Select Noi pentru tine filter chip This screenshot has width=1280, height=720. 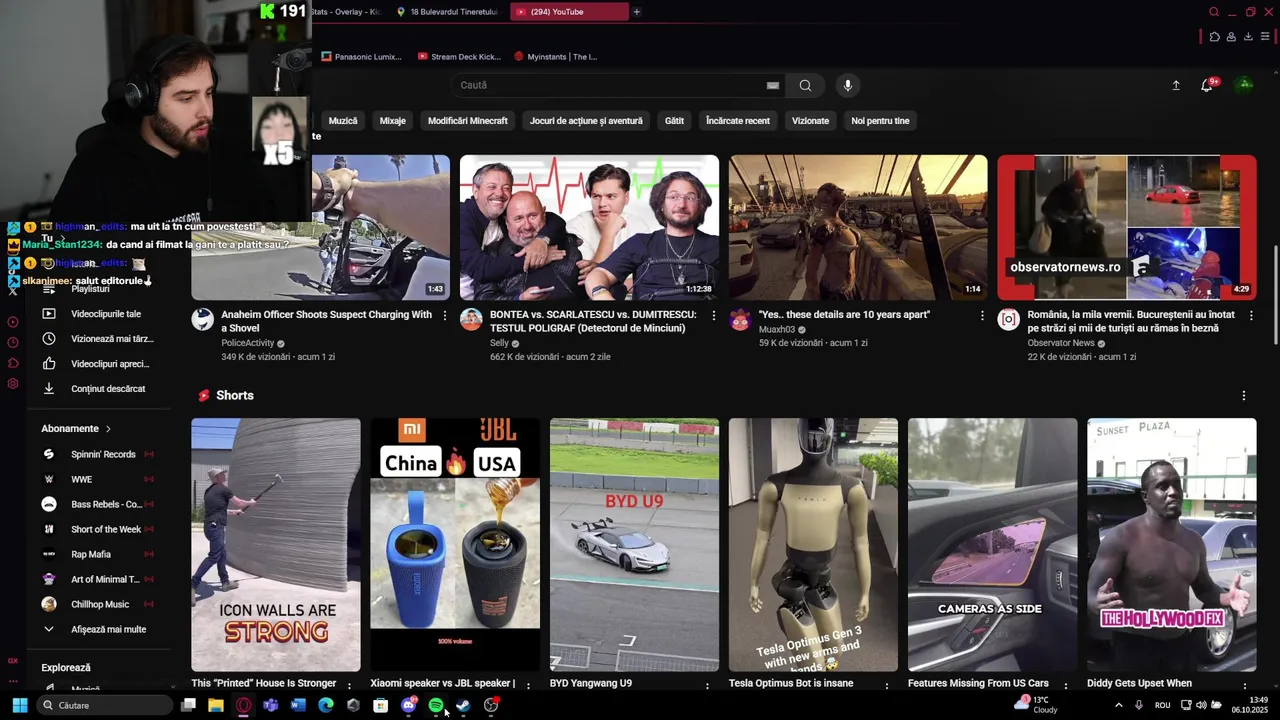pyautogui.click(x=880, y=121)
